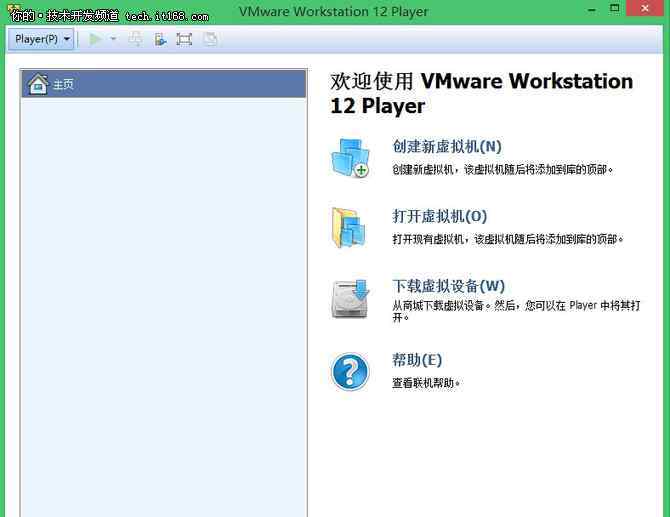Maximize the VMware Player window
670x517 pixels.
[x=614, y=9]
